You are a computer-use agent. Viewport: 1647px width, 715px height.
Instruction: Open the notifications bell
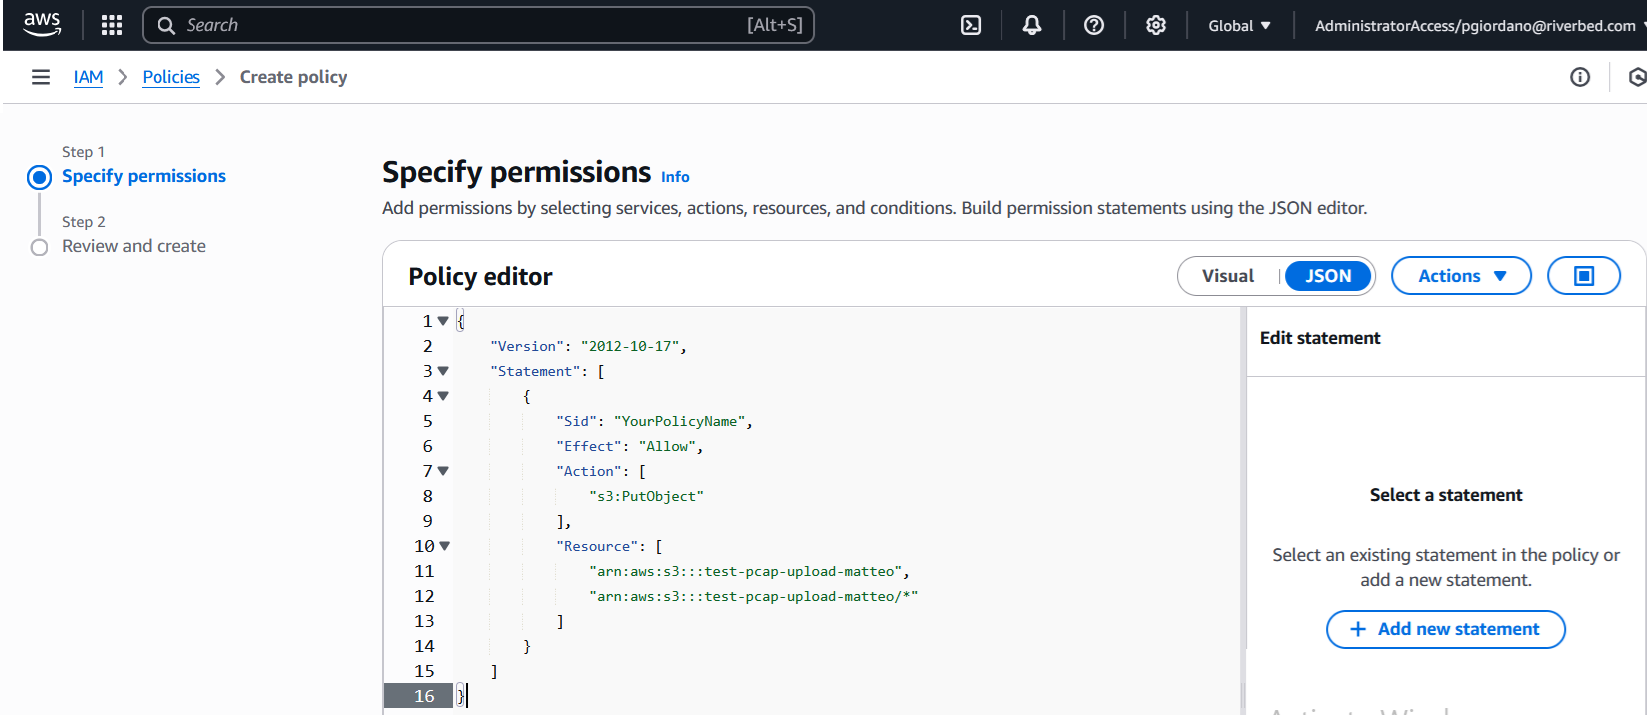[1031, 25]
